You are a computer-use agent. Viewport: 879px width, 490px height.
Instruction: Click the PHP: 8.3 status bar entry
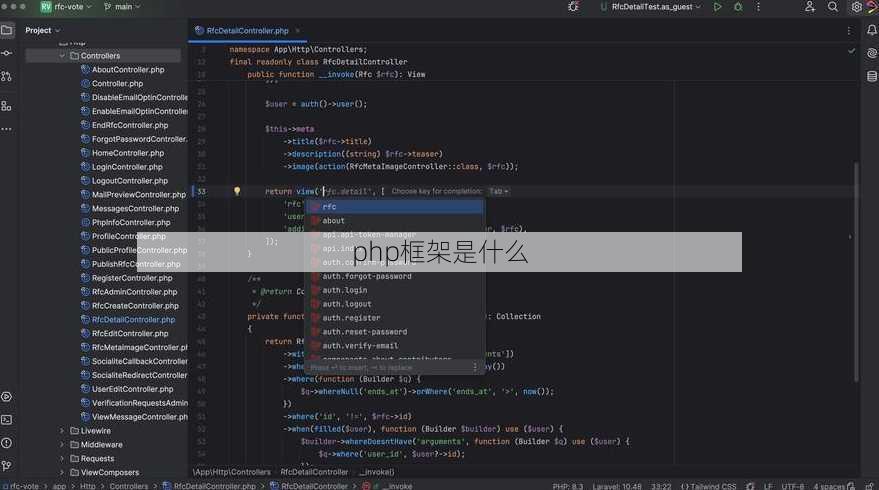click(567, 486)
